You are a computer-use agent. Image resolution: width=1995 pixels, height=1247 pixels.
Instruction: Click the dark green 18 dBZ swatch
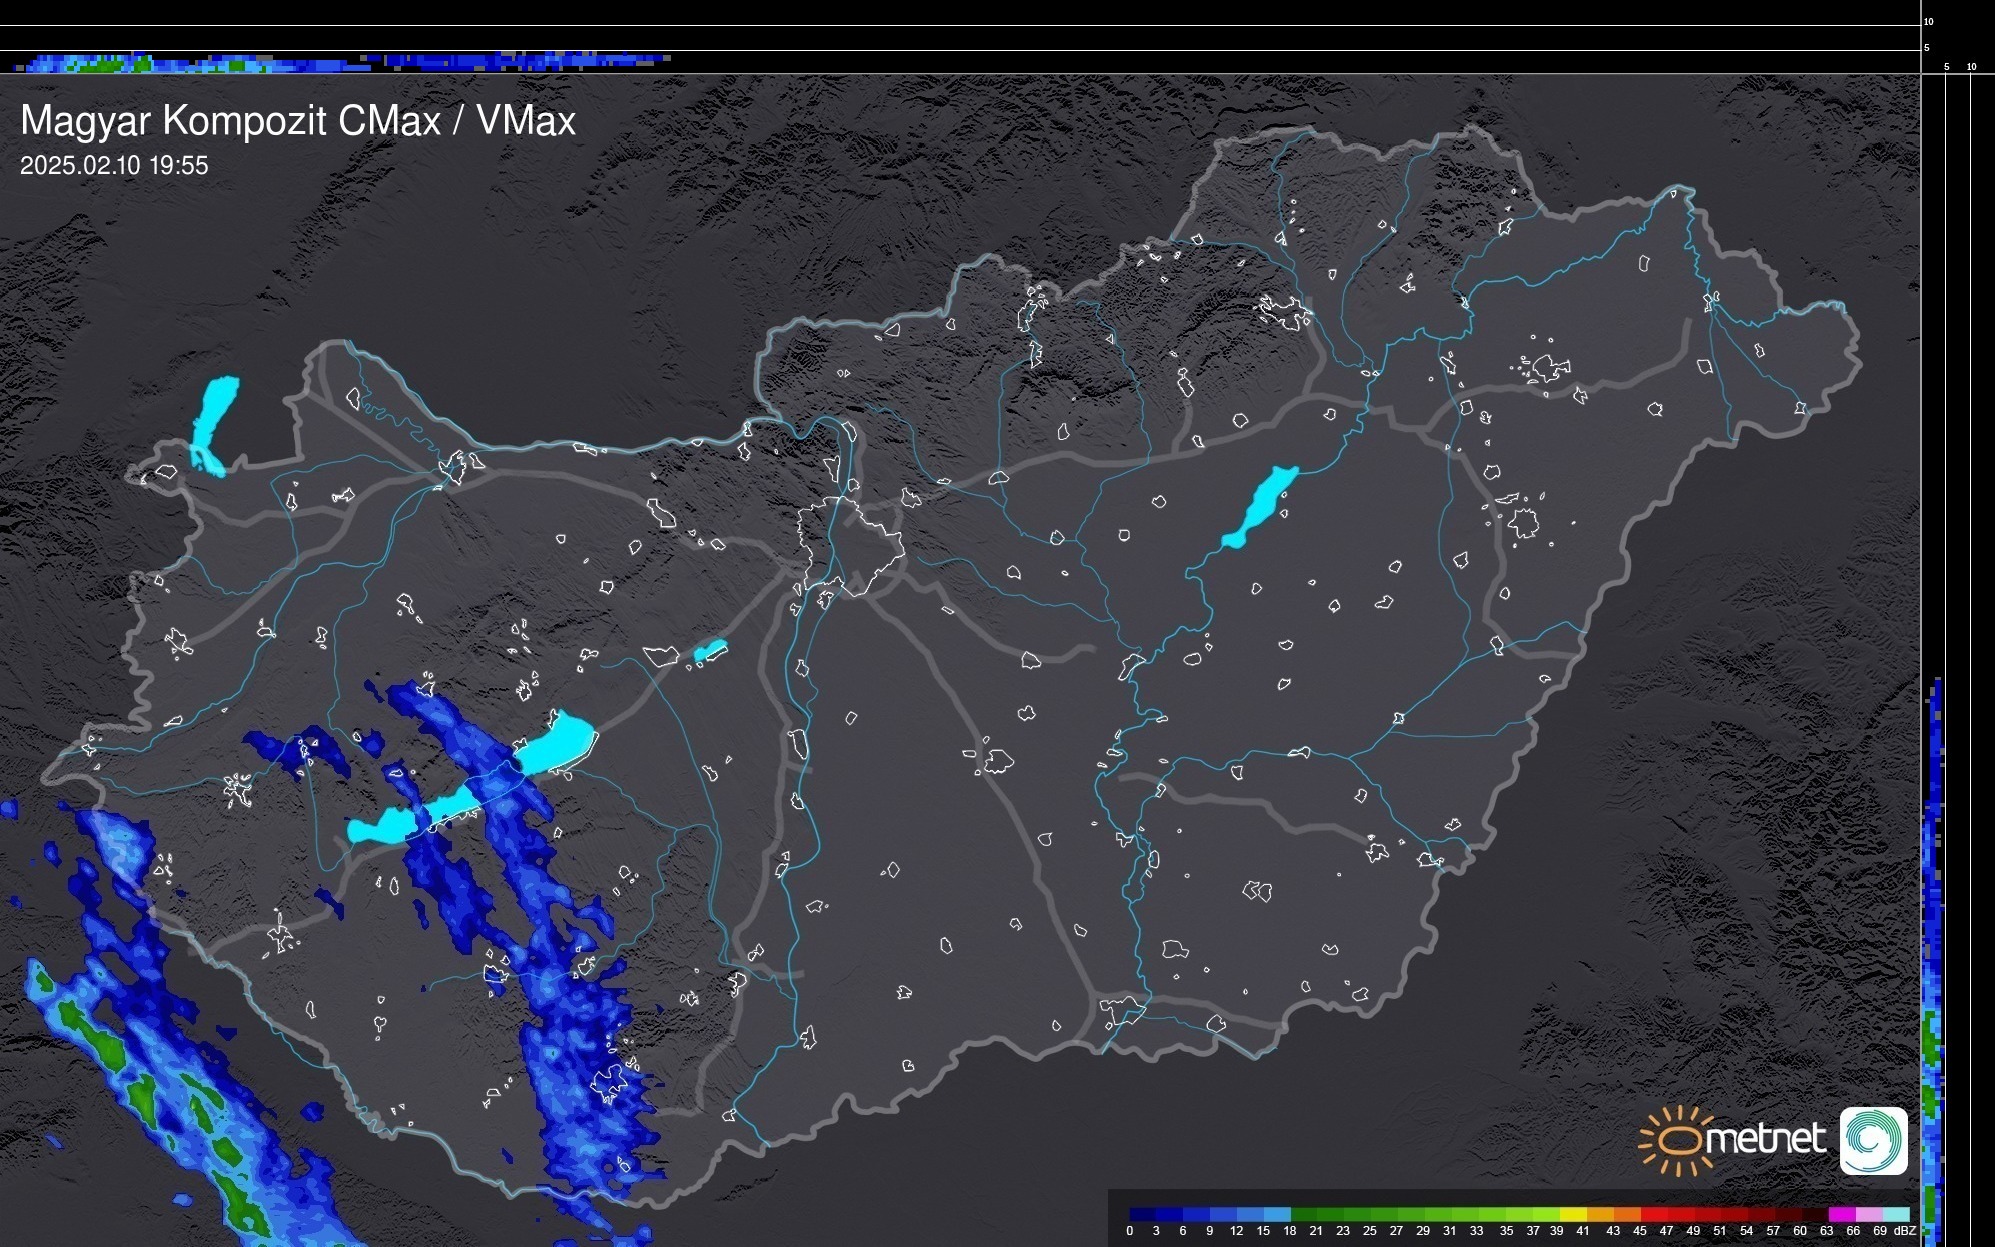1303,1214
